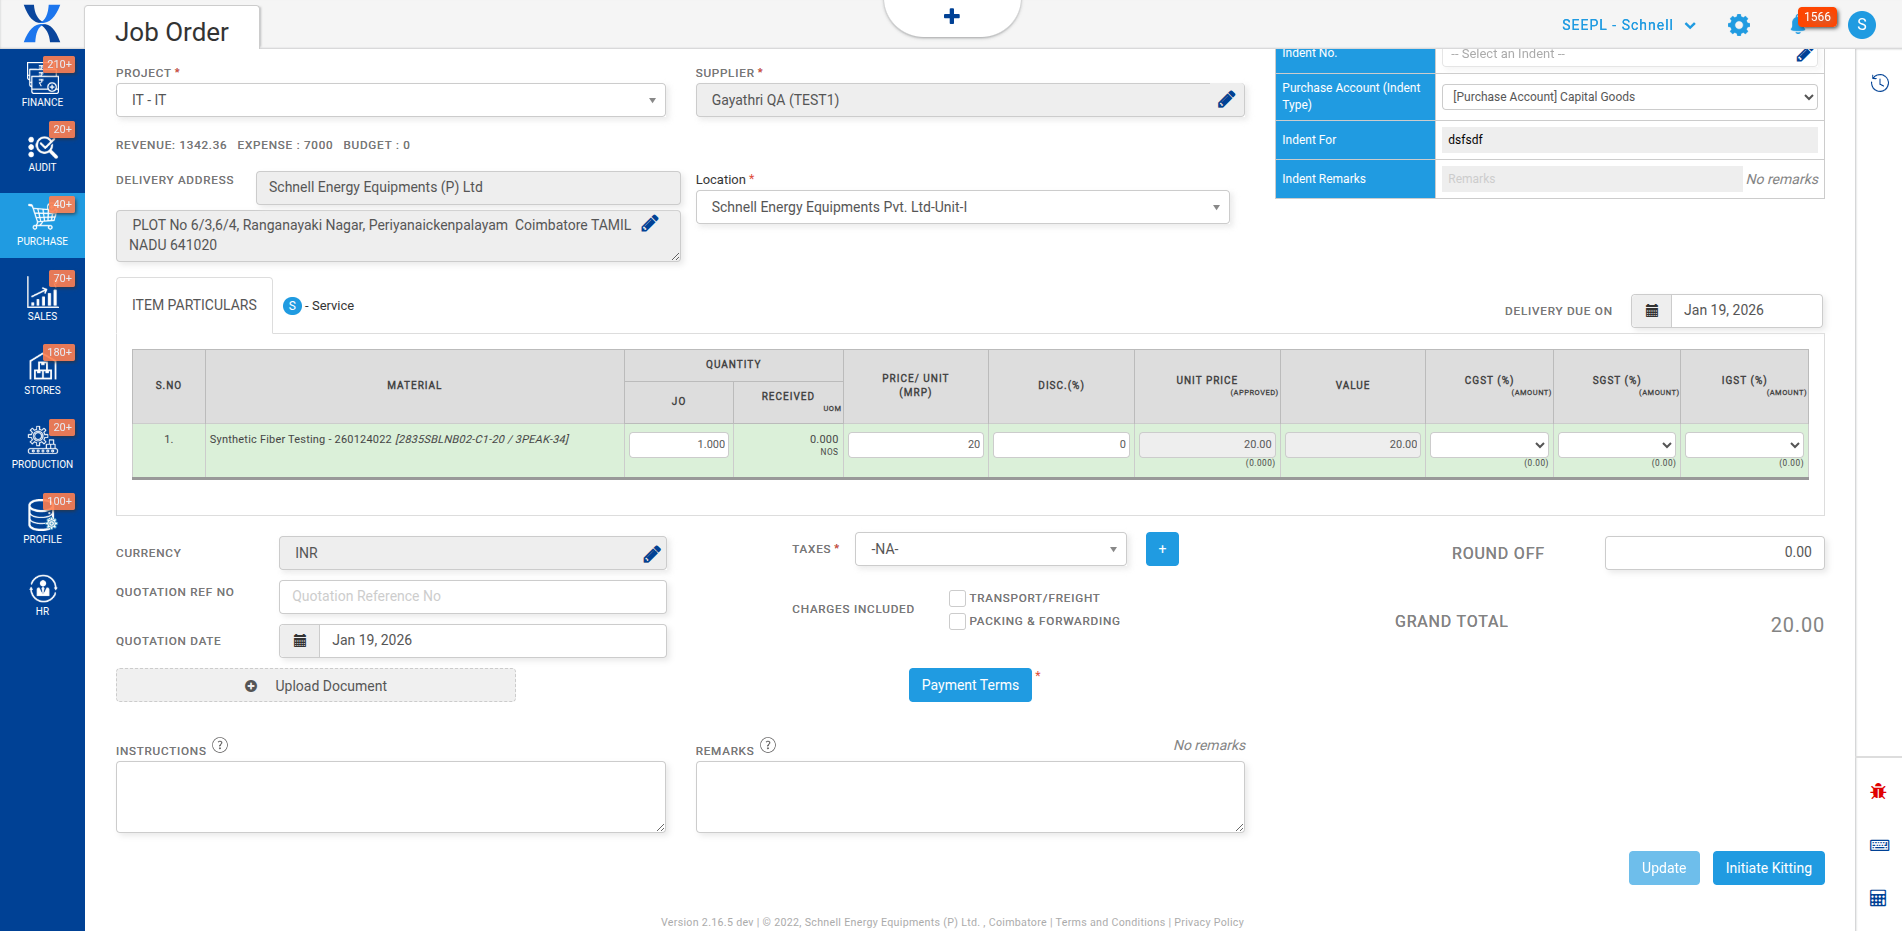Open the notifications bell
1902x931 pixels.
click(x=1798, y=25)
